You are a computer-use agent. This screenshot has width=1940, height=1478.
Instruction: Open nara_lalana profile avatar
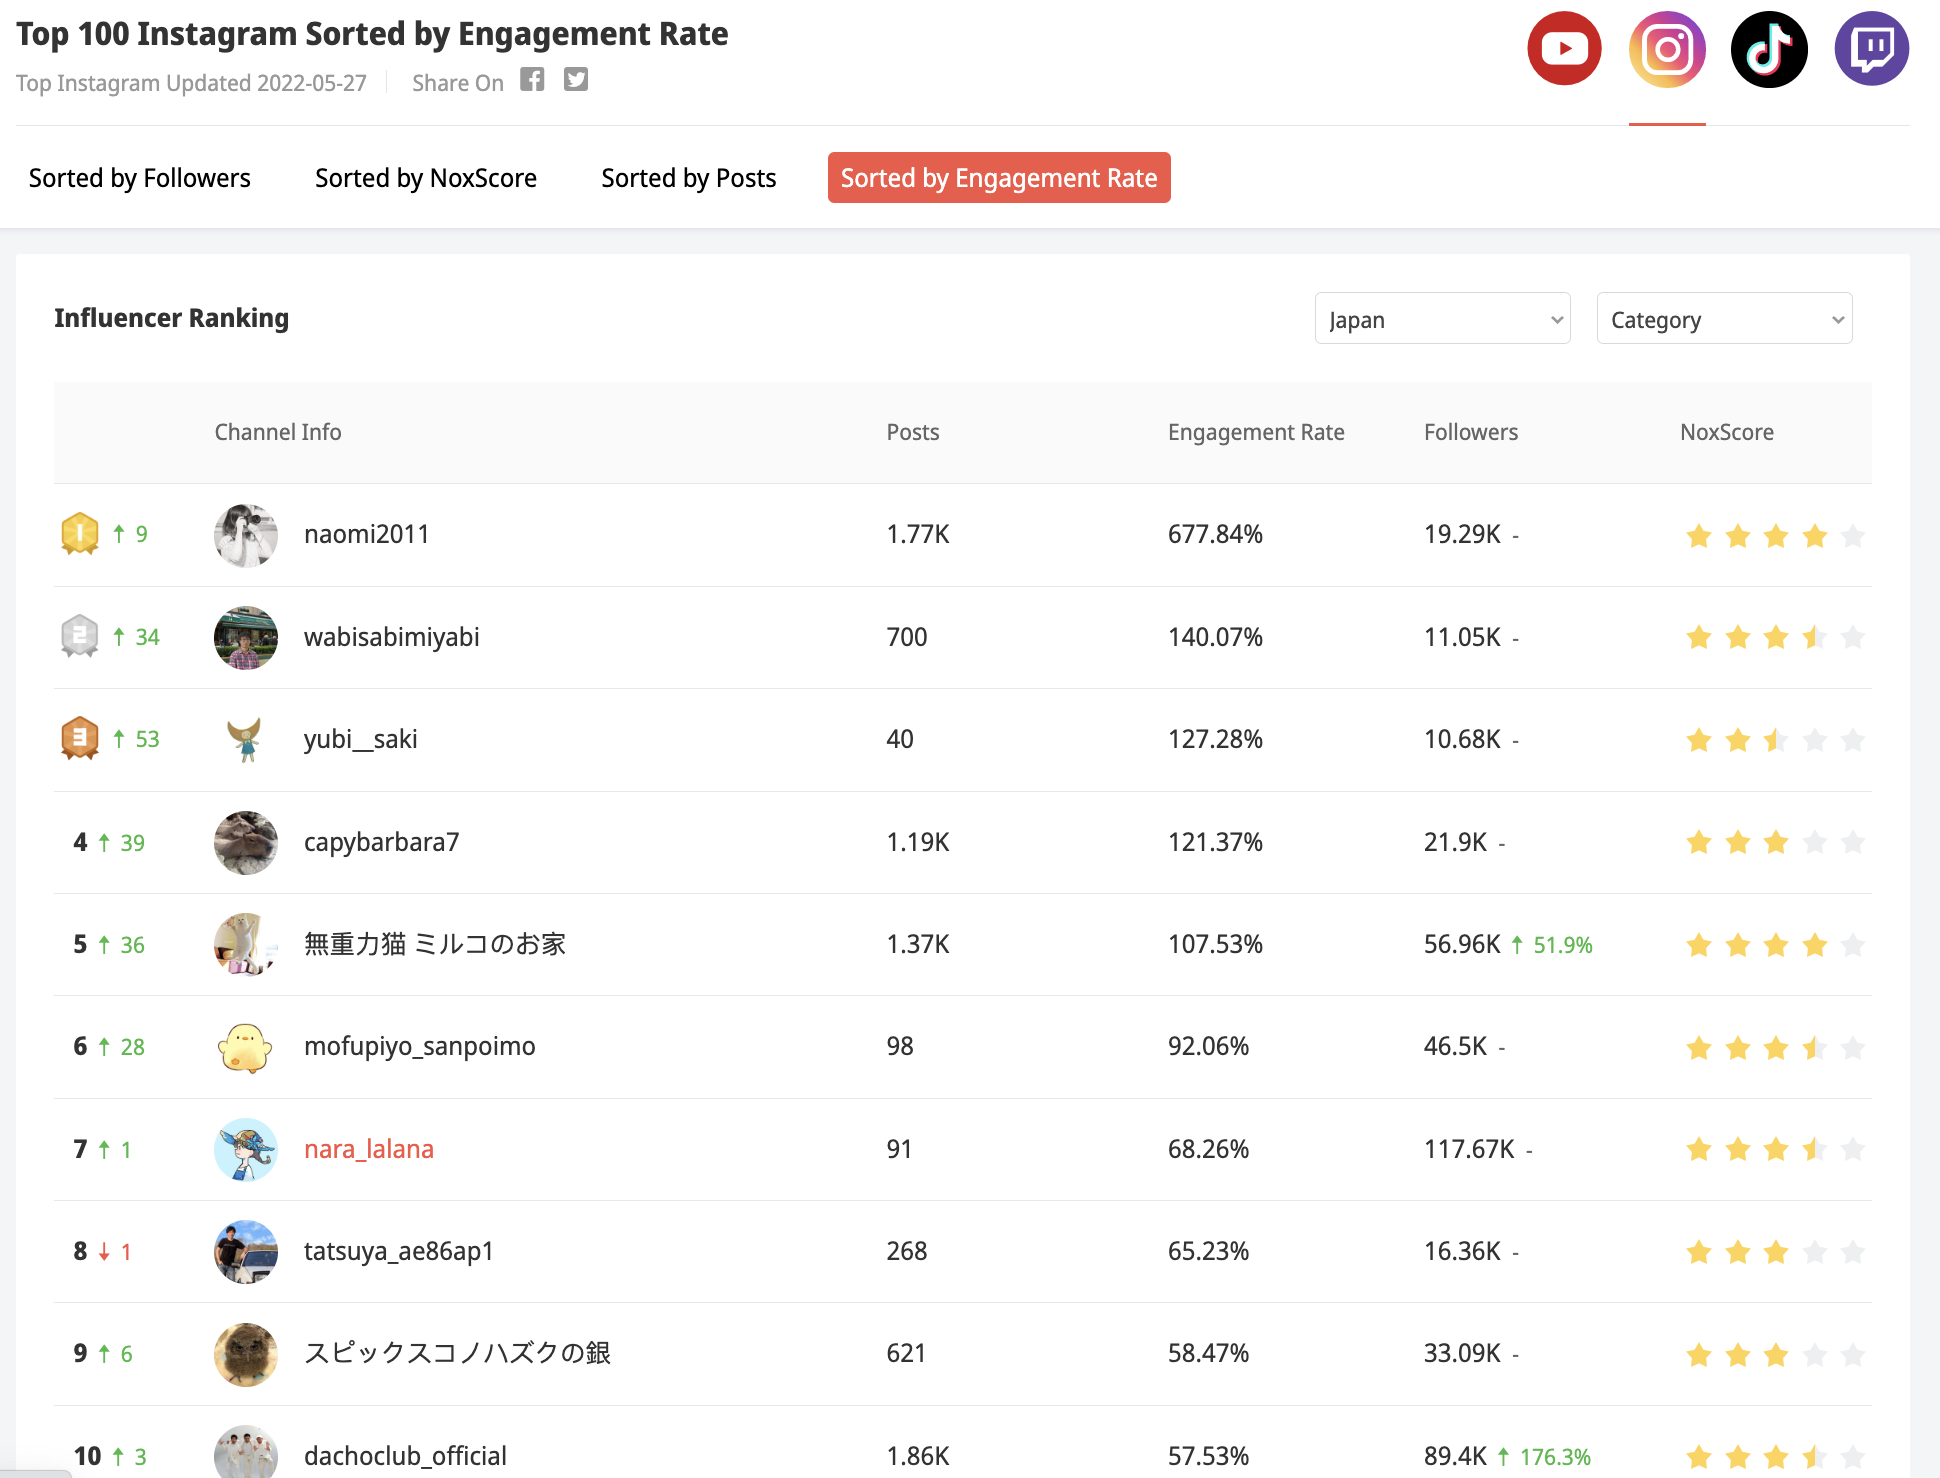click(x=246, y=1149)
